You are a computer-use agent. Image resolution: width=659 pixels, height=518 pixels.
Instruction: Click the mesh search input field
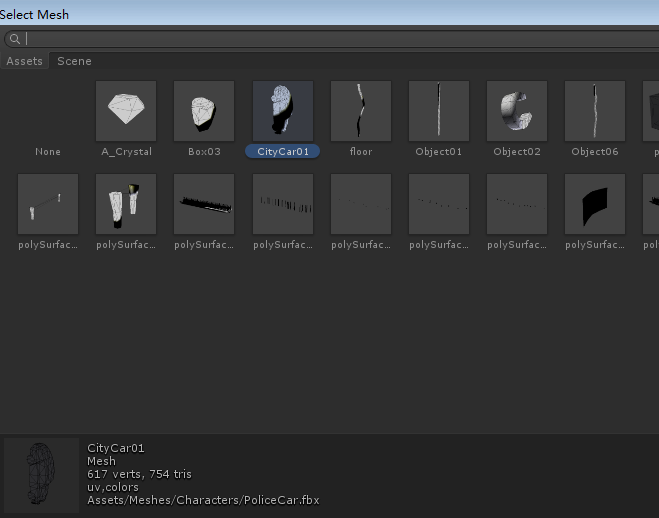[x=332, y=39]
